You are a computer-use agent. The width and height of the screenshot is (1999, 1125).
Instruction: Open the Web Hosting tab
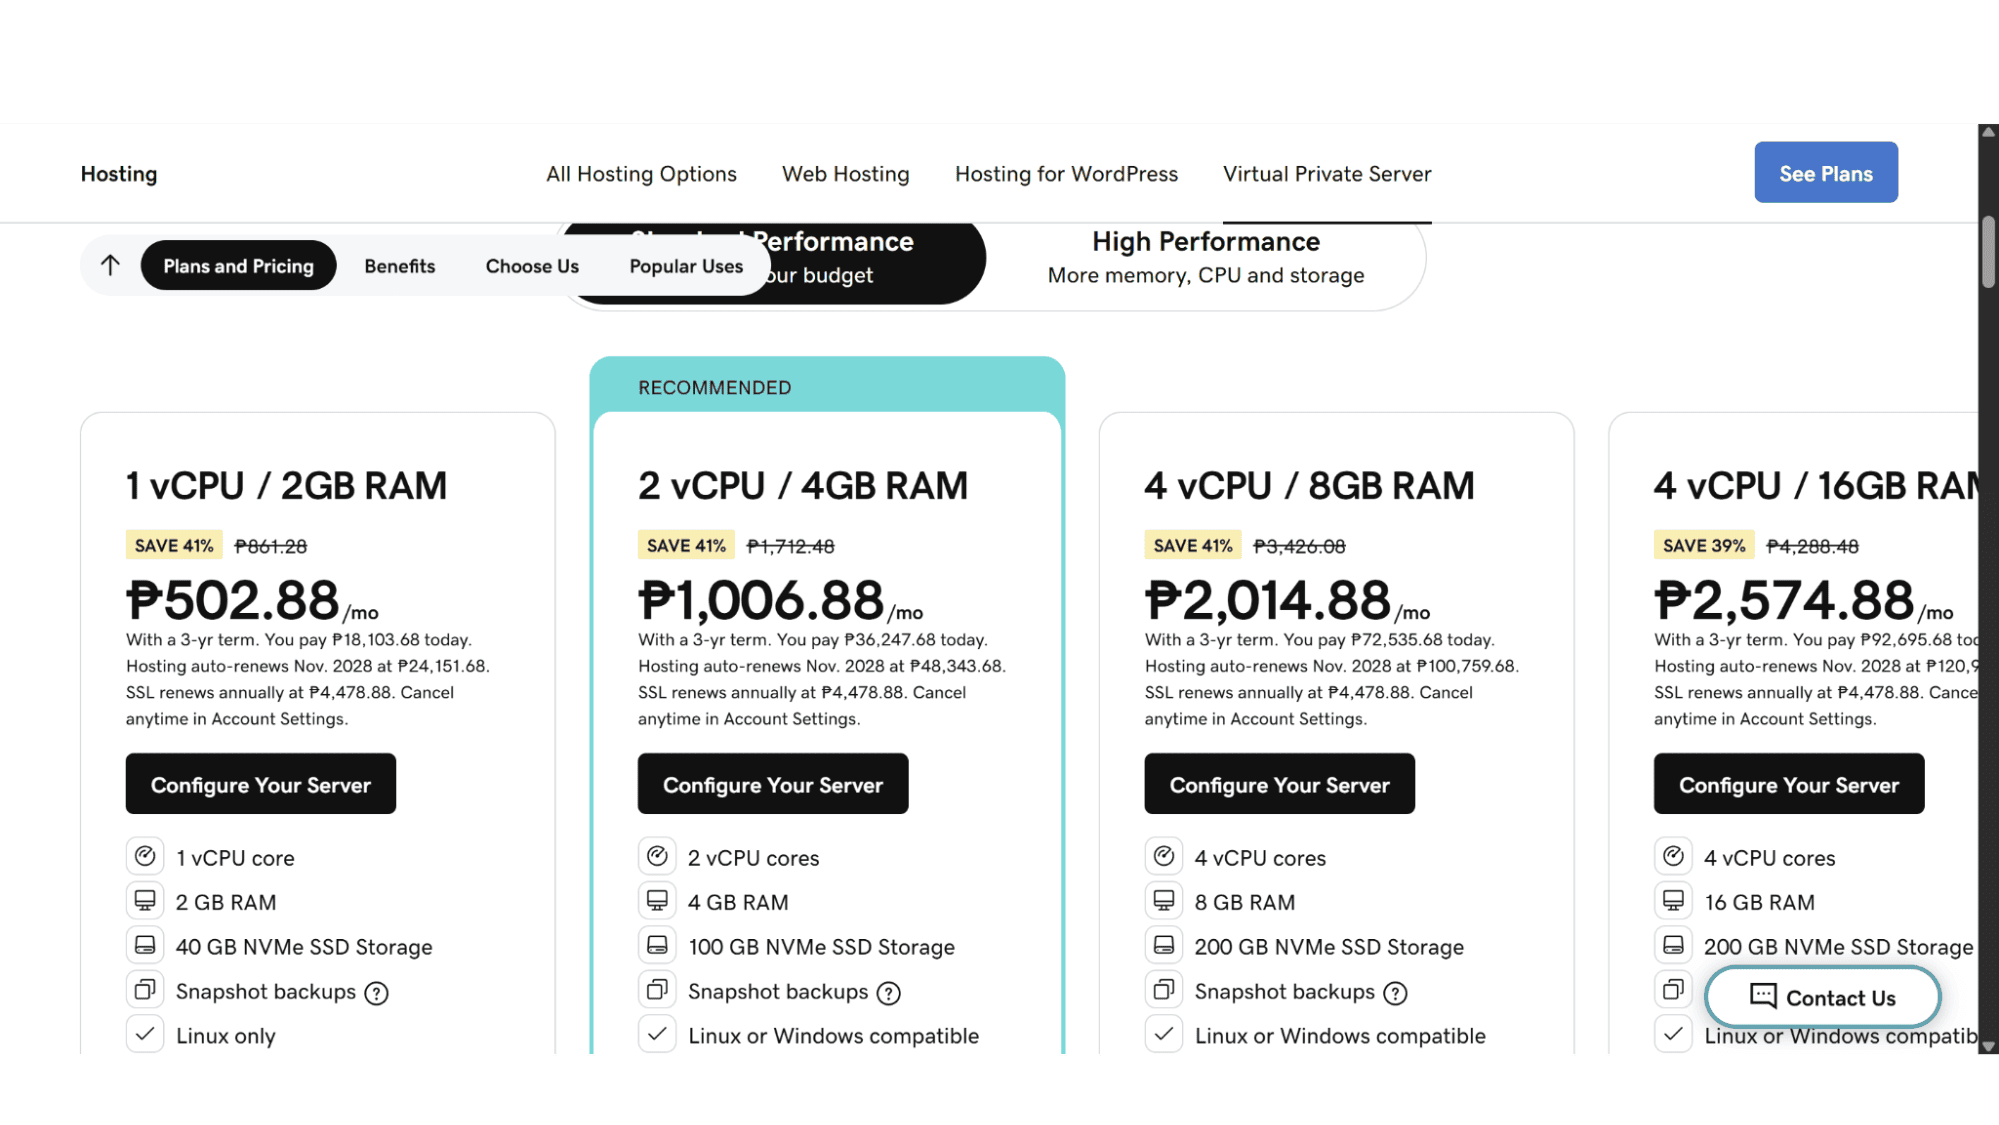pos(845,173)
